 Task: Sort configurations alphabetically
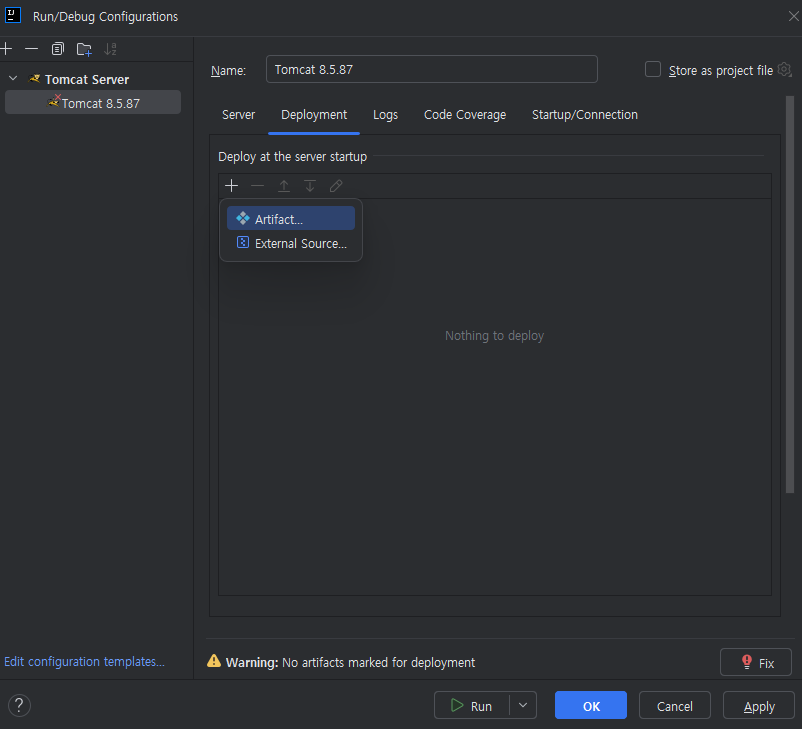tap(110, 49)
